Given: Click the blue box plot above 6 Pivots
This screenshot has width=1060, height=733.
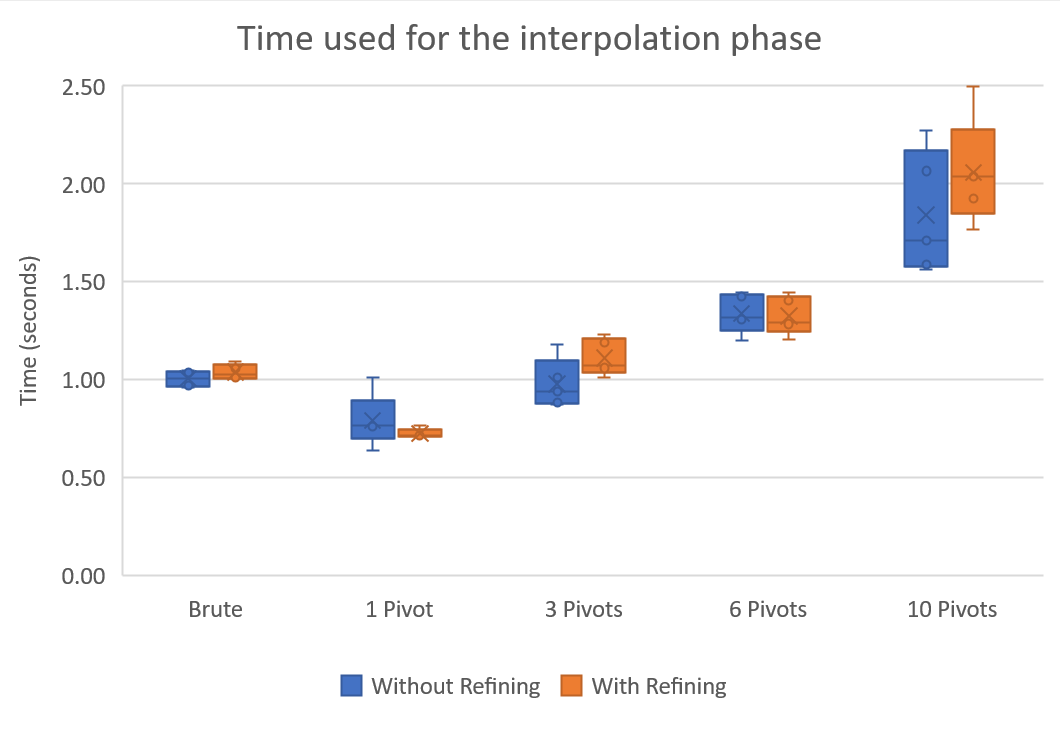Looking at the screenshot, I should click(x=742, y=312).
